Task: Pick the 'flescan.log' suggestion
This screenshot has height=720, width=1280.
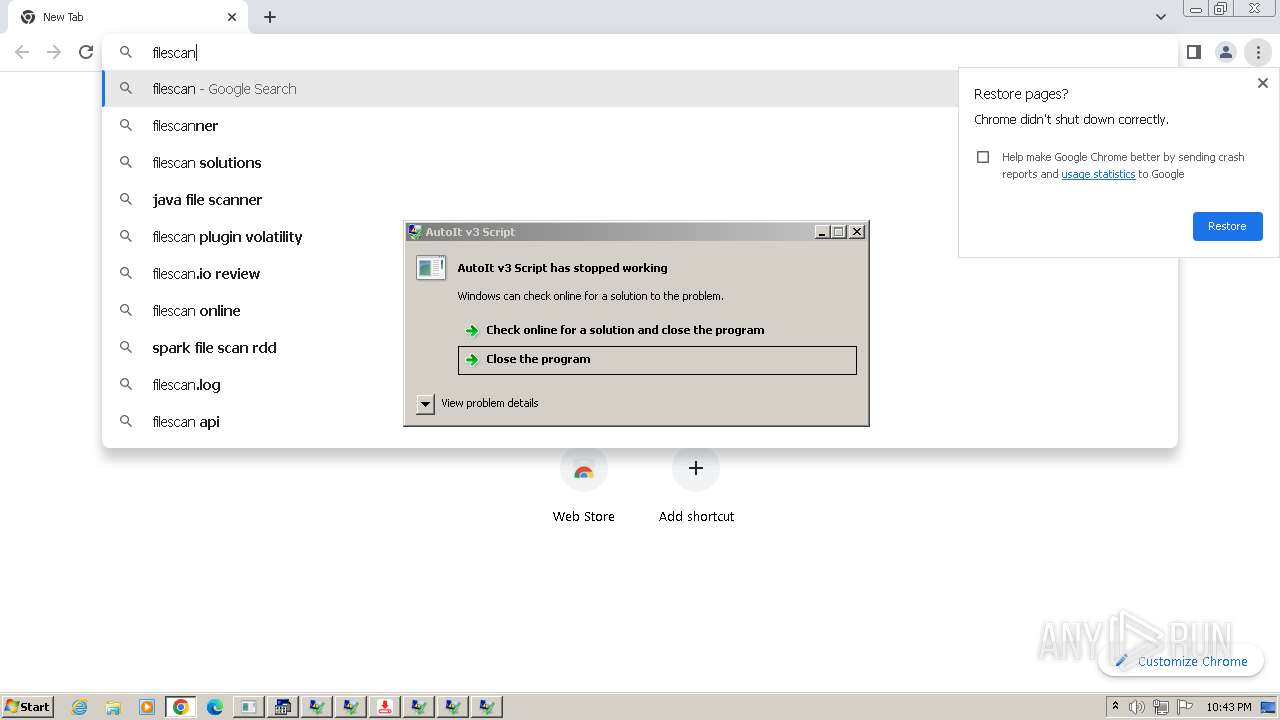Action: [252, 385]
